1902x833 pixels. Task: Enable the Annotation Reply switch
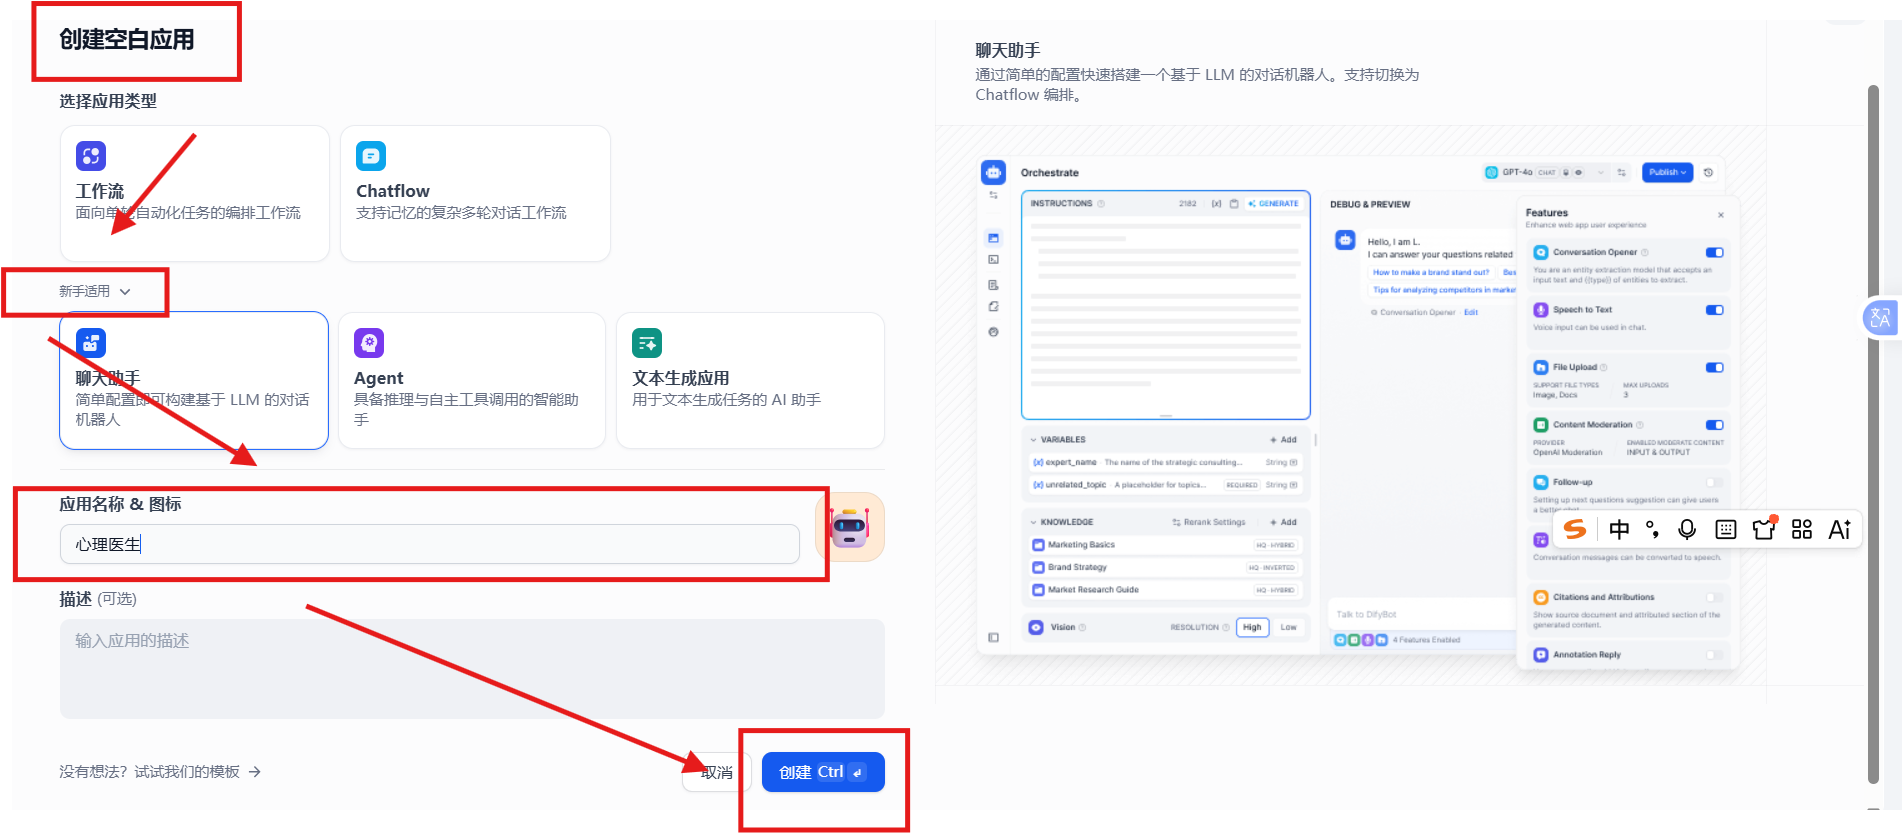[1715, 655]
